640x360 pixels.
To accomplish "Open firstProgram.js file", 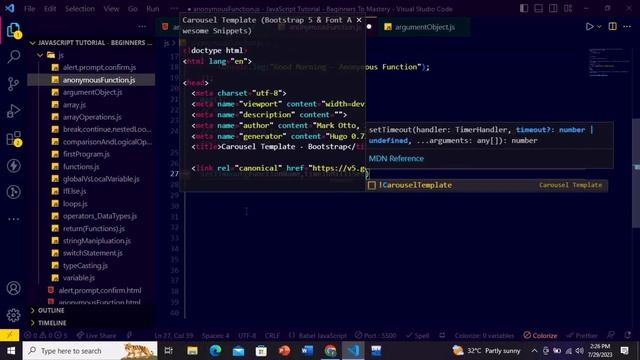I will coord(86,154).
